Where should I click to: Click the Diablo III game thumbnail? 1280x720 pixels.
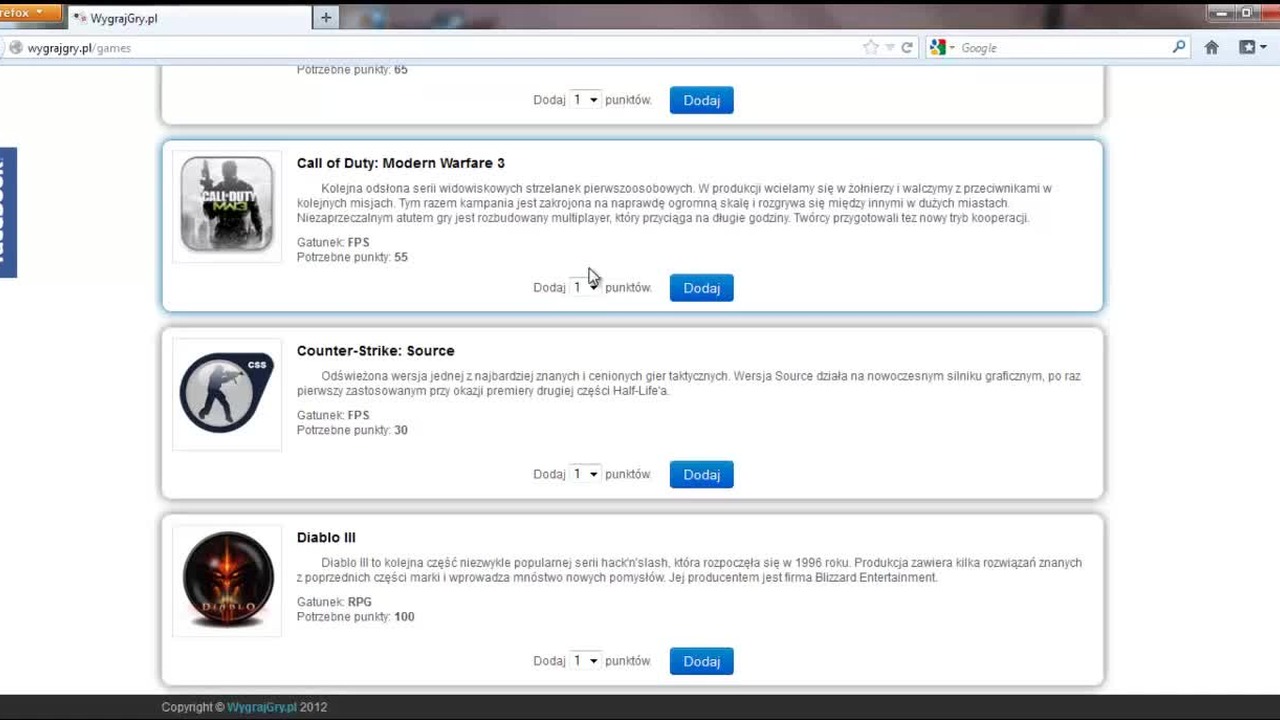pos(227,580)
